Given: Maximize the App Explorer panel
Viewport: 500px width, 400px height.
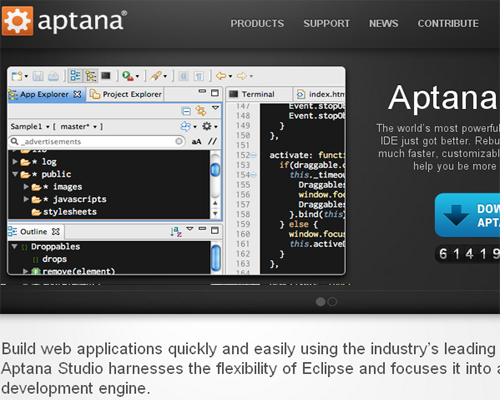Looking at the screenshot, I should [x=215, y=93].
